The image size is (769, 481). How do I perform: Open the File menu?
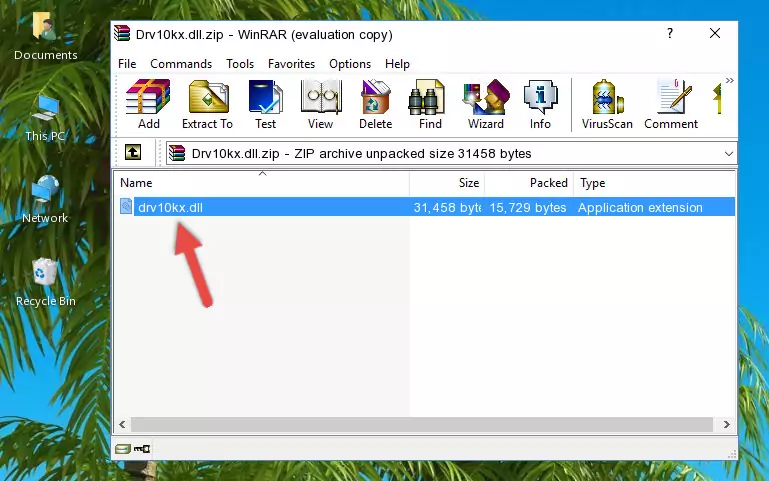[x=127, y=64]
